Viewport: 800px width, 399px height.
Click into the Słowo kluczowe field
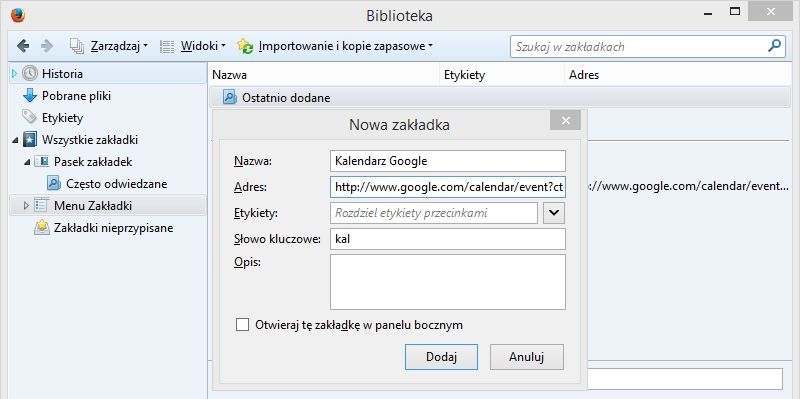coord(447,239)
